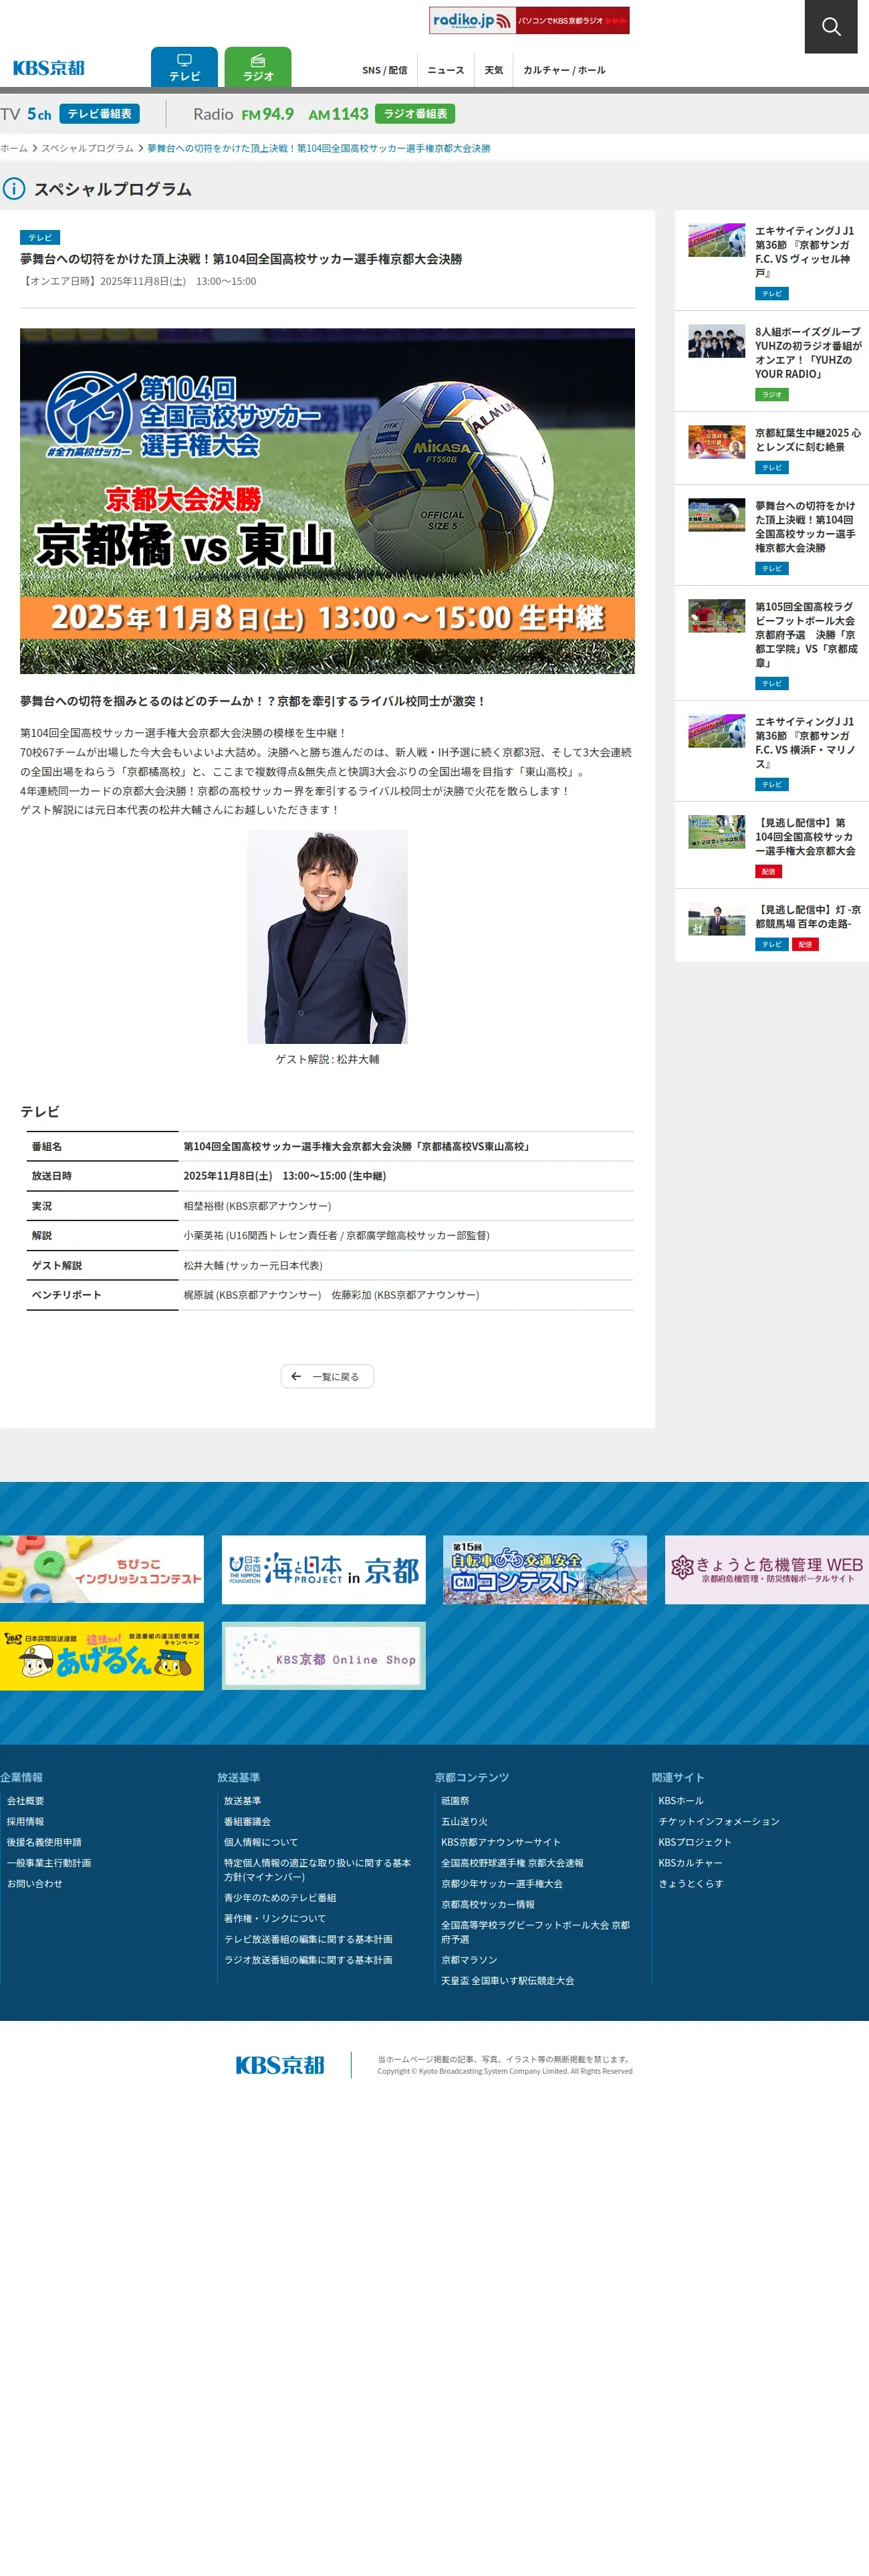This screenshot has height=2576, width=869.
Task: Open 天皇盃 全国車いす駅伝競走大会 link
Action: (508, 1980)
